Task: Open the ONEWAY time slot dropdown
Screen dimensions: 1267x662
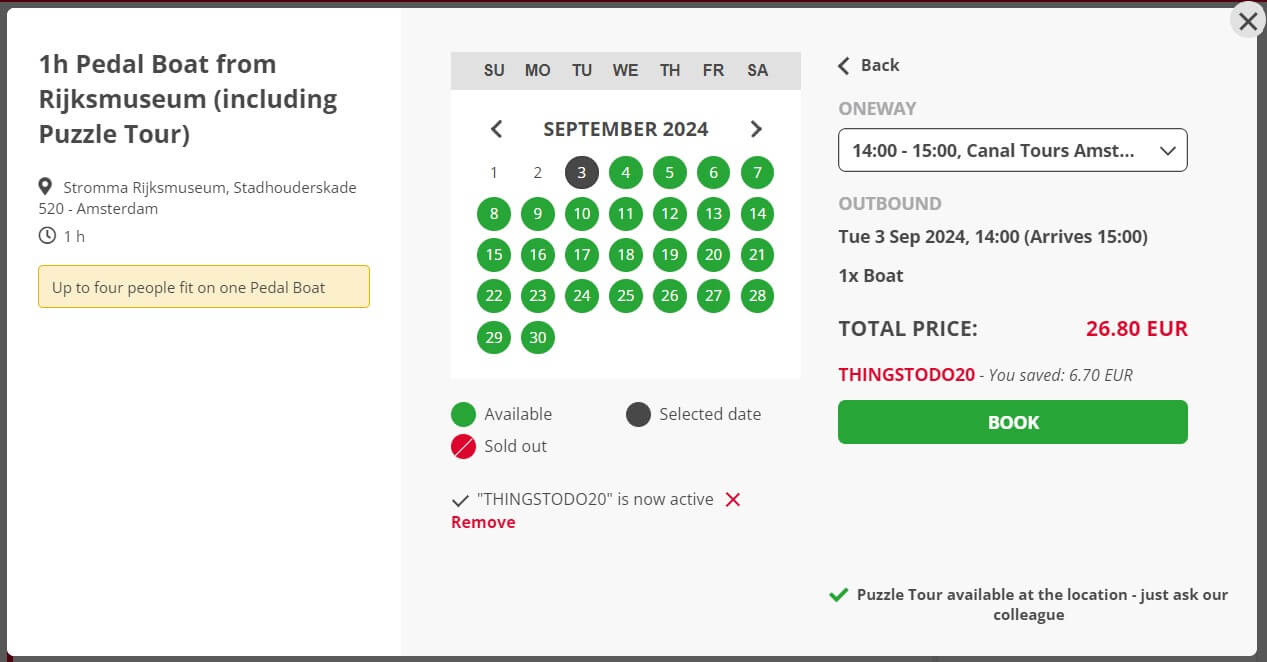Action: point(1012,150)
